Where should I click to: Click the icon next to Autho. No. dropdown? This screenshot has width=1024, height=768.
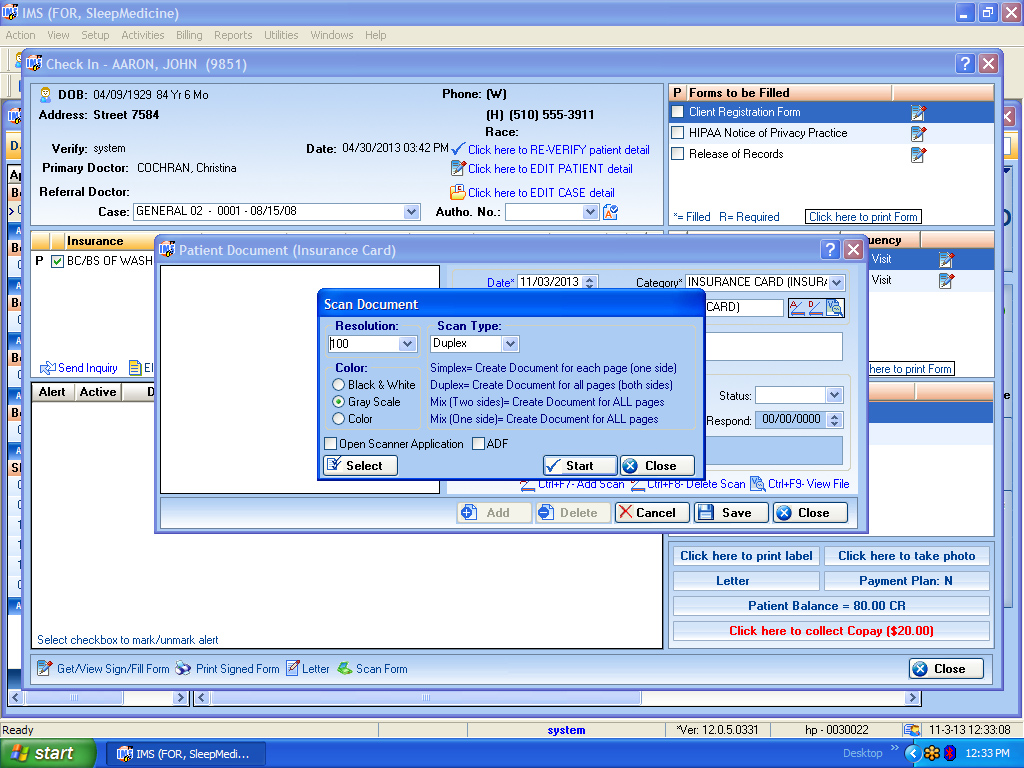(610, 212)
